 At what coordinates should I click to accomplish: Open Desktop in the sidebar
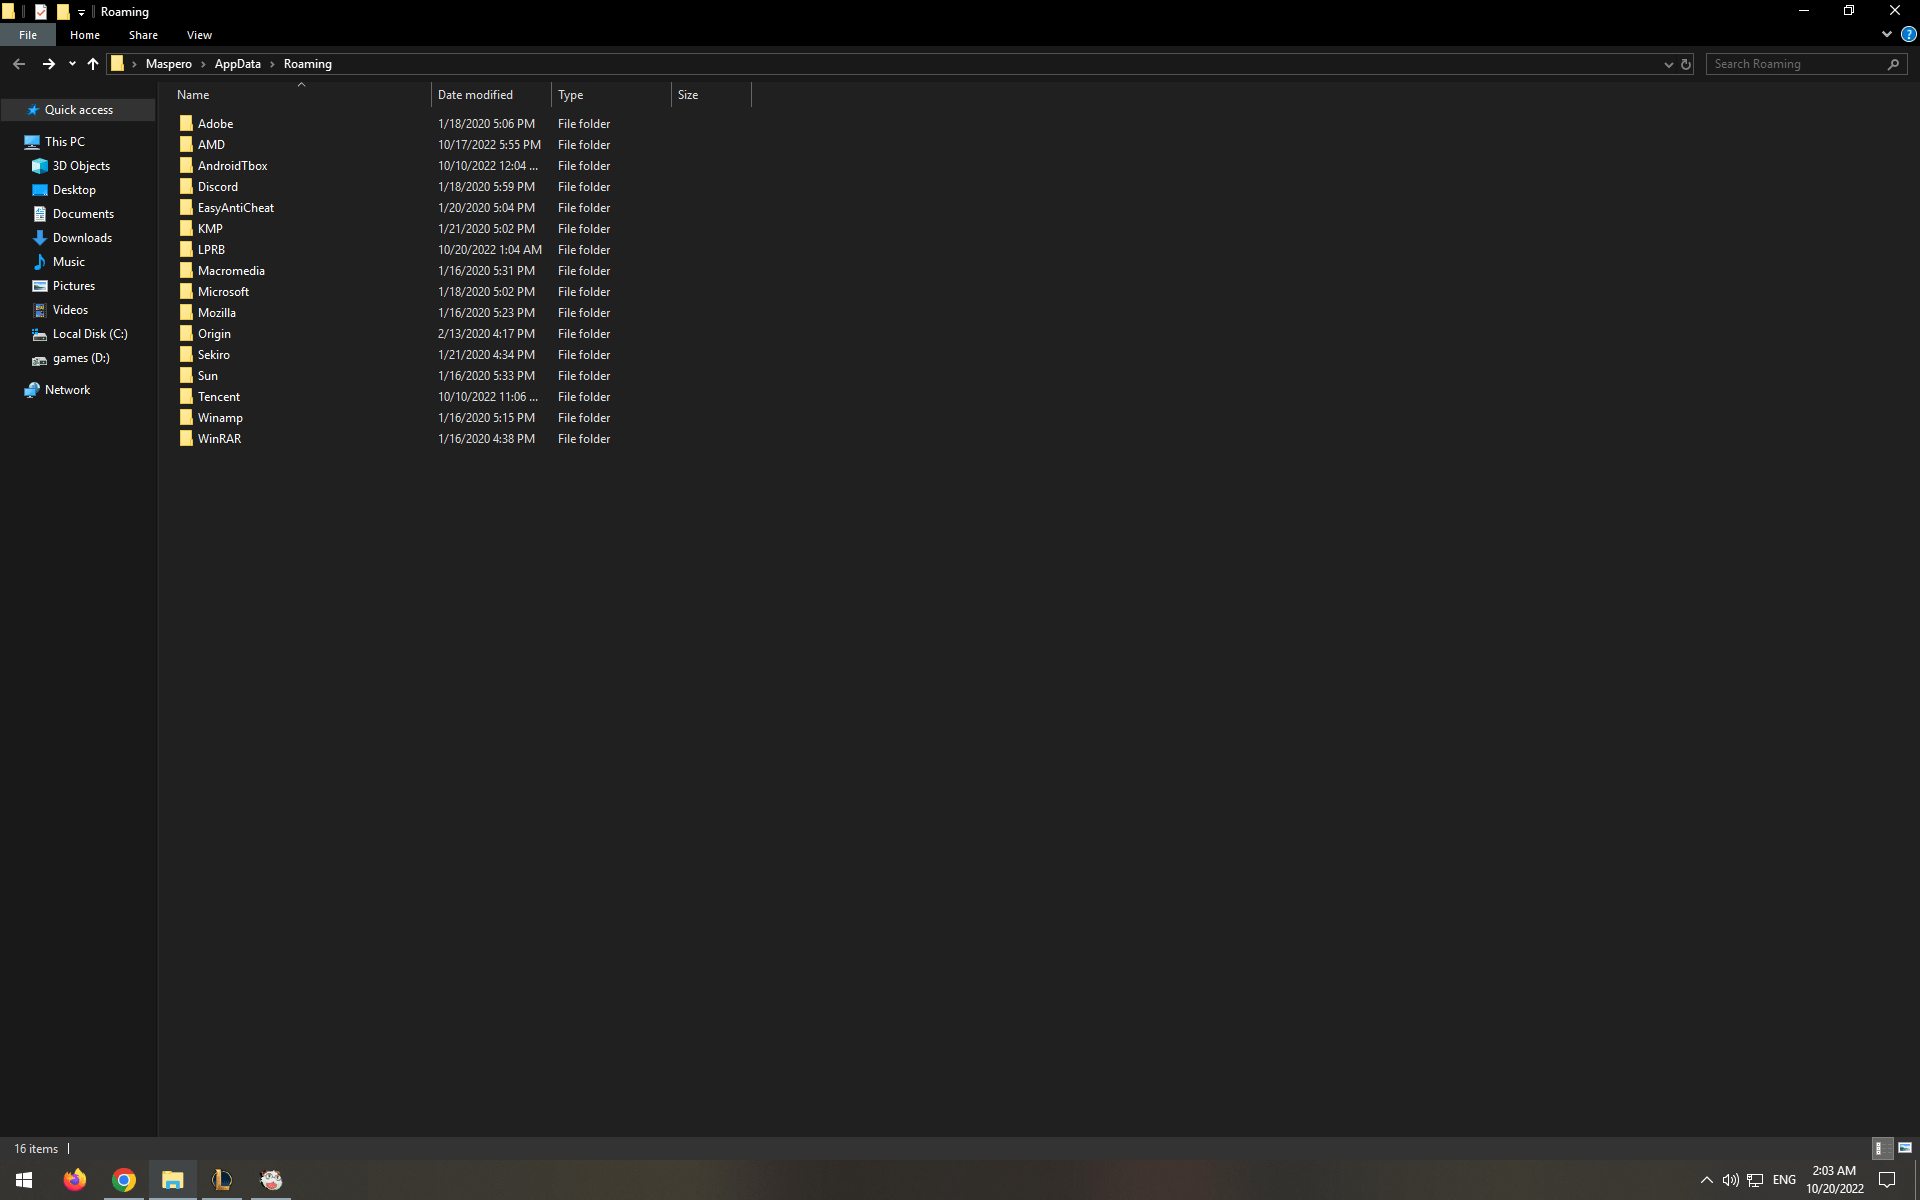point(74,190)
